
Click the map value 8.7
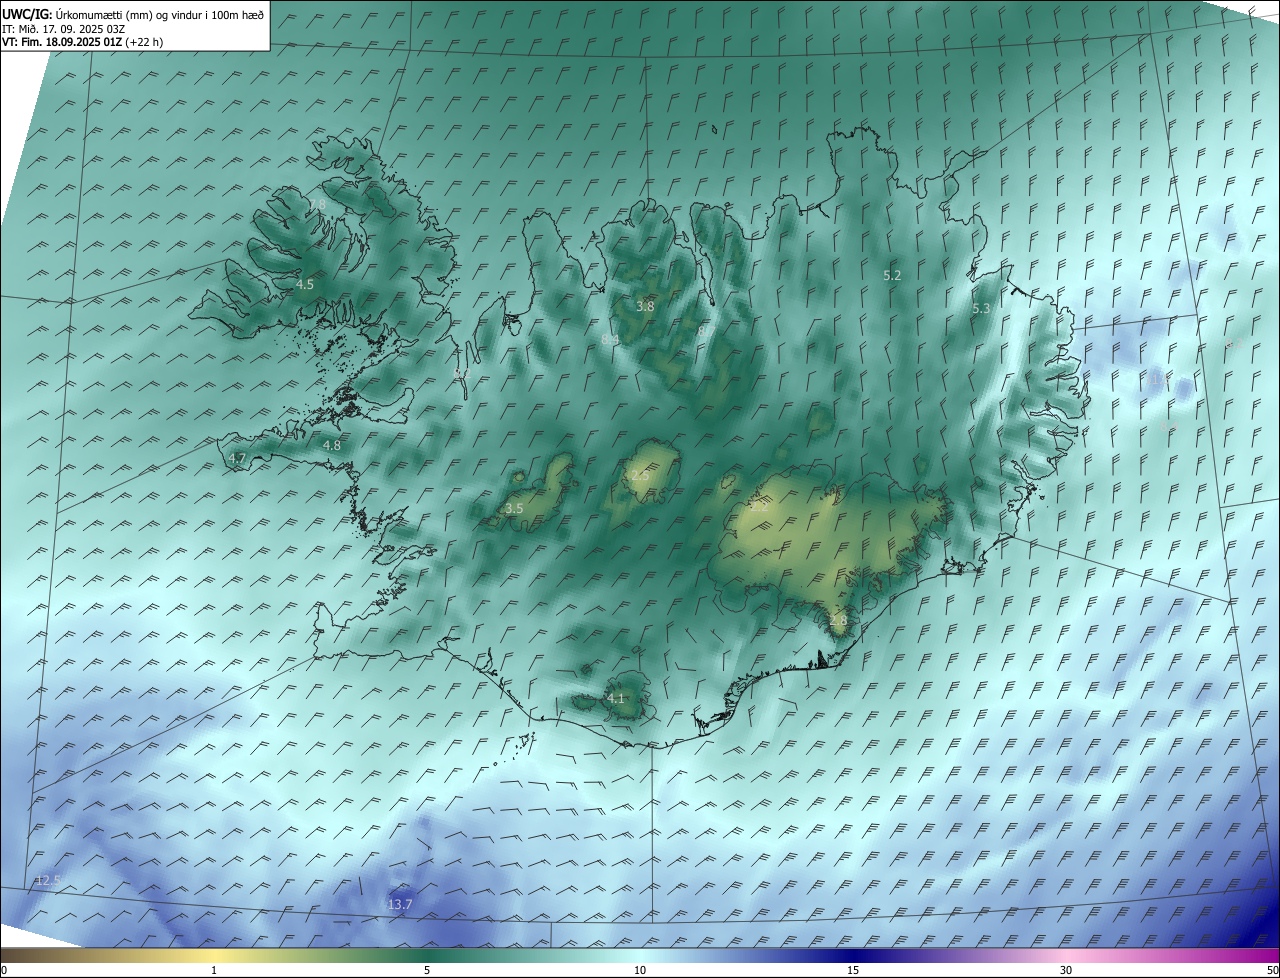tap(706, 329)
